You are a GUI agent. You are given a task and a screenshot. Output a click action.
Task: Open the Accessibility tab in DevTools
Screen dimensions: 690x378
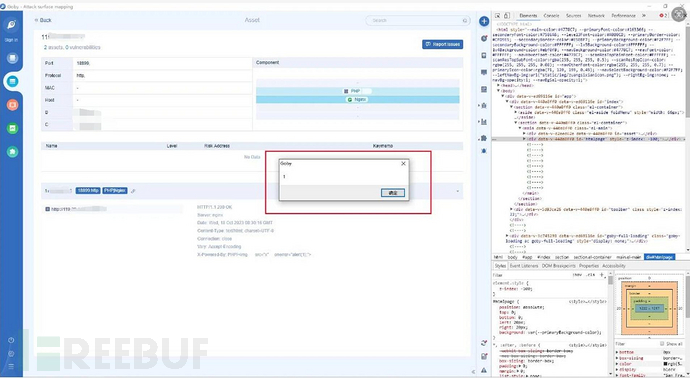[614, 266]
